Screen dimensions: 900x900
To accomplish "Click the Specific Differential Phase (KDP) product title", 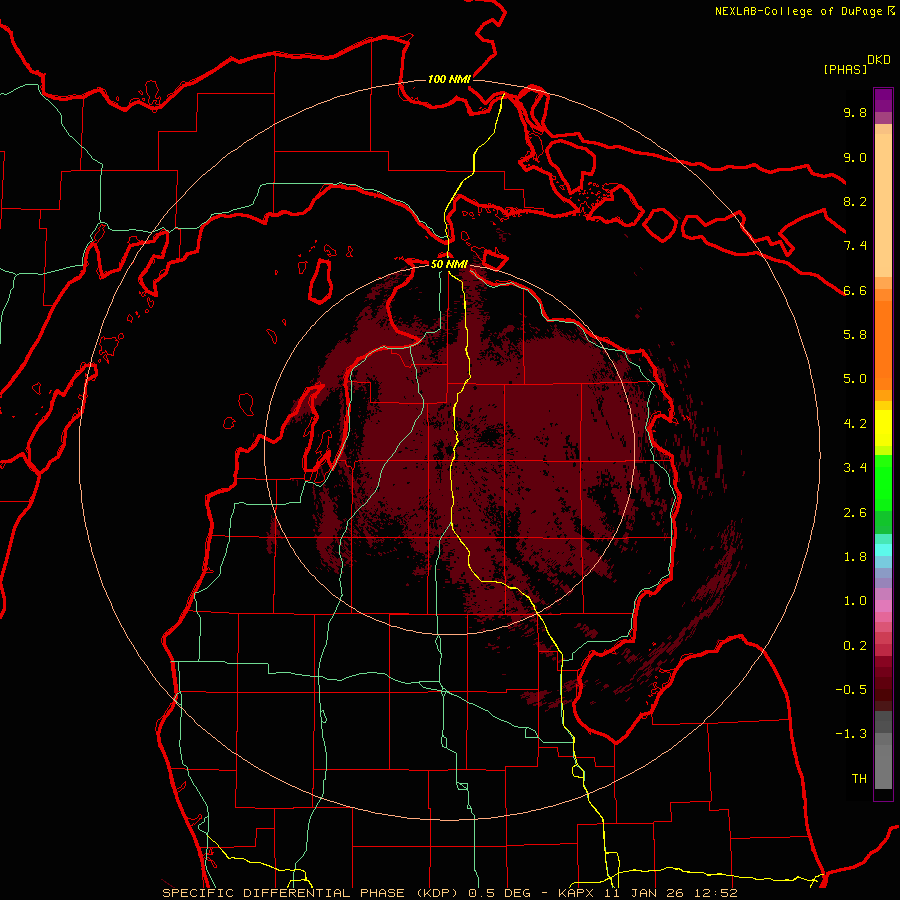I will pyautogui.click(x=311, y=893).
